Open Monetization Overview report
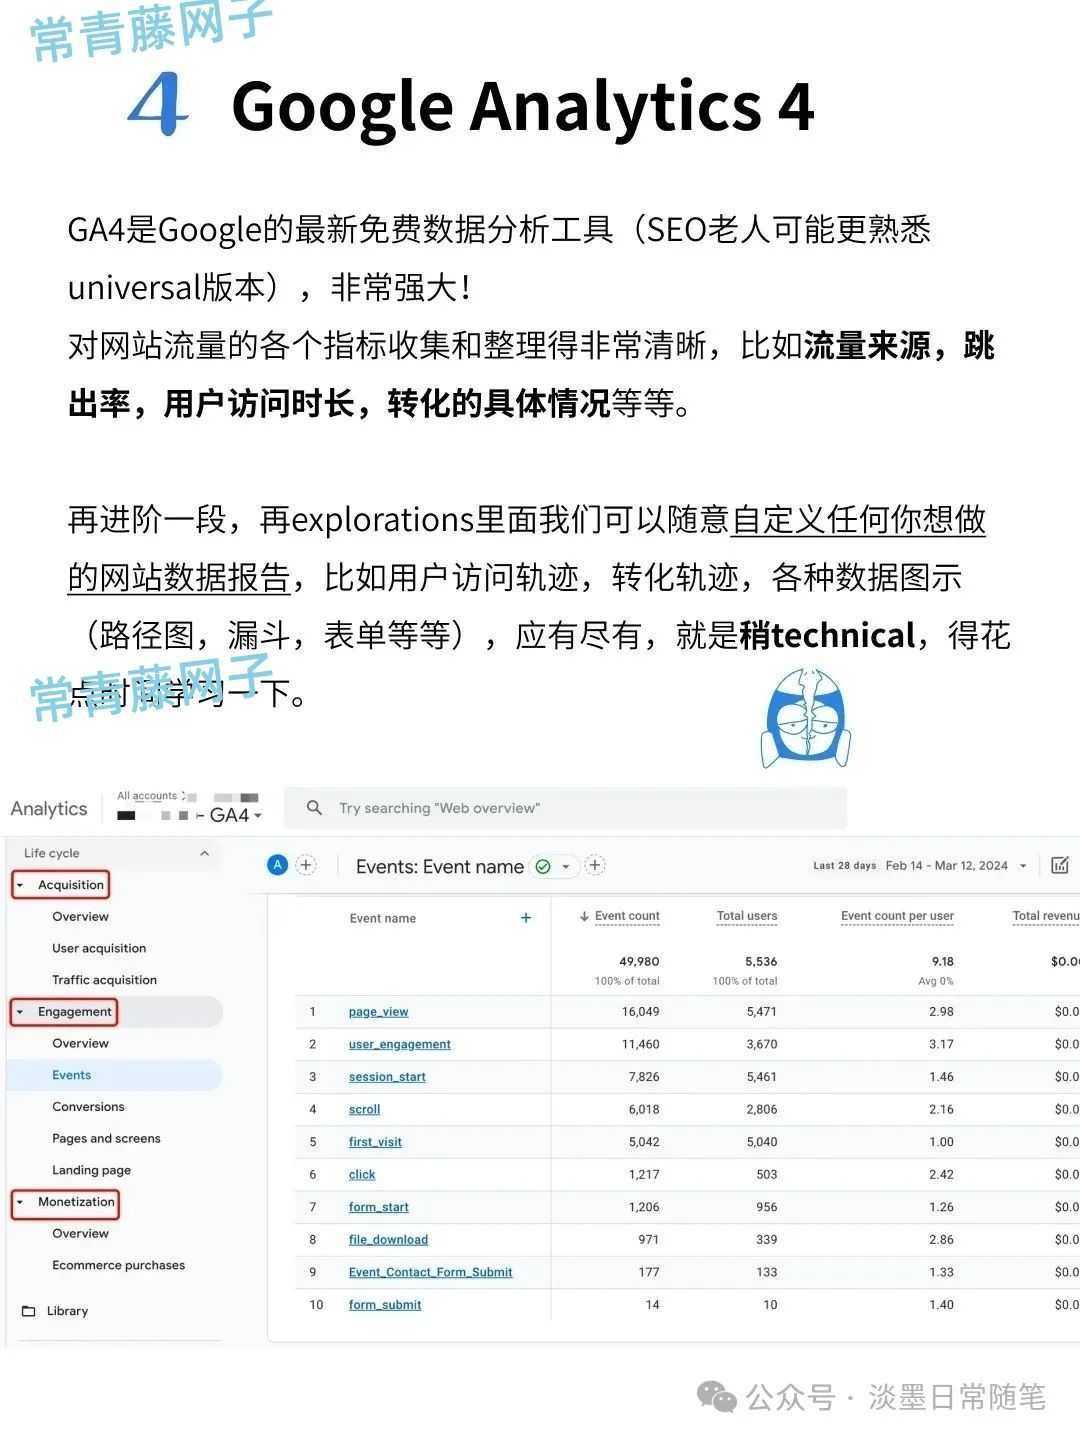Screen dimensions: 1080x1440 pos(80,1234)
